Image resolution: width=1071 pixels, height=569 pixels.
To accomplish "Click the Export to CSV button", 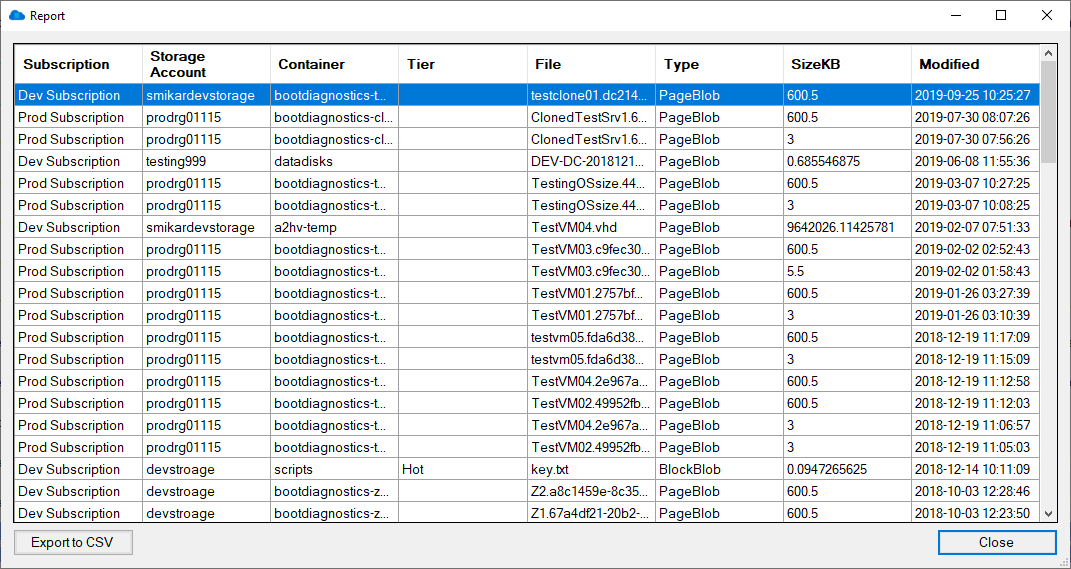I will (x=73, y=542).
